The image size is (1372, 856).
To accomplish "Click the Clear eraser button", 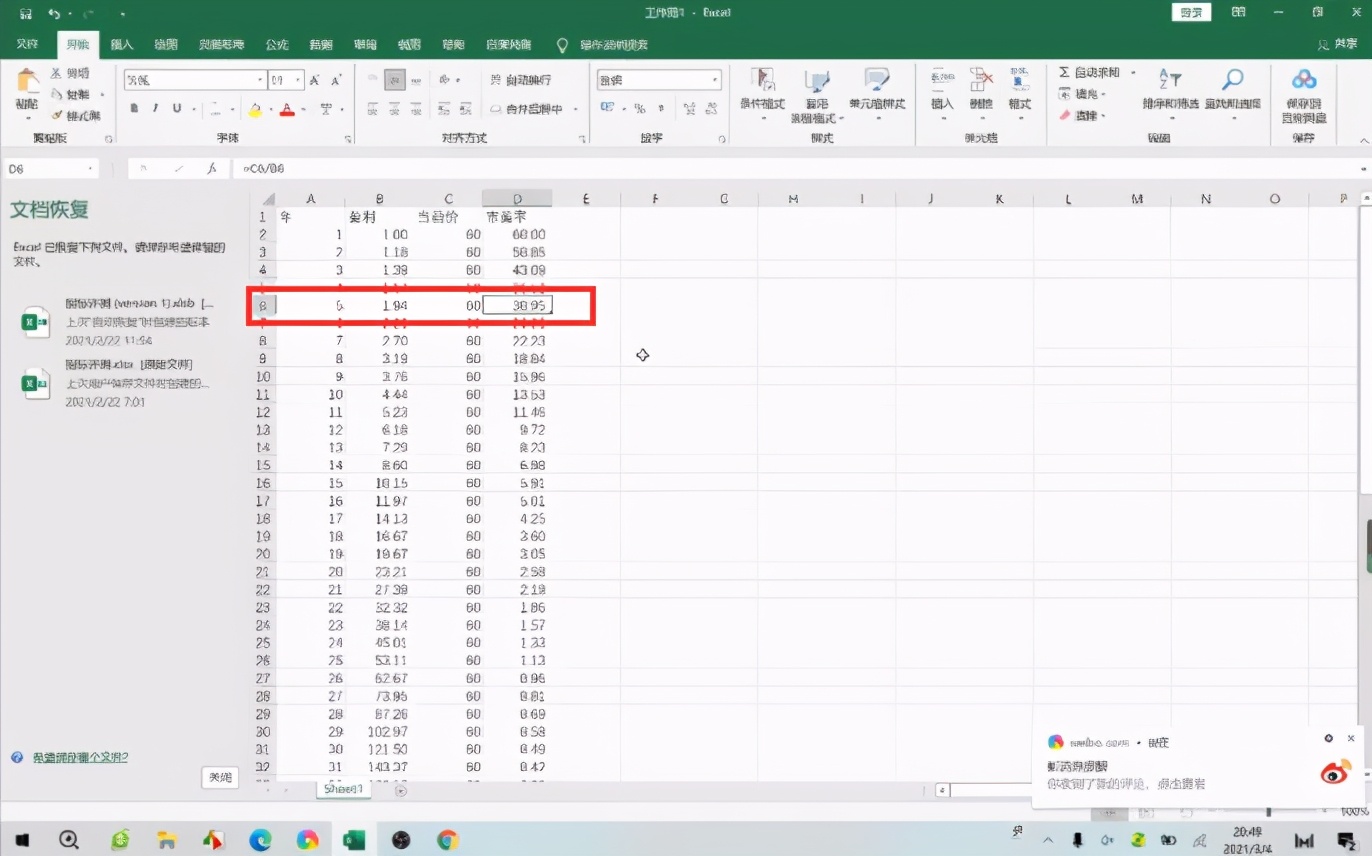I will 1065,115.
